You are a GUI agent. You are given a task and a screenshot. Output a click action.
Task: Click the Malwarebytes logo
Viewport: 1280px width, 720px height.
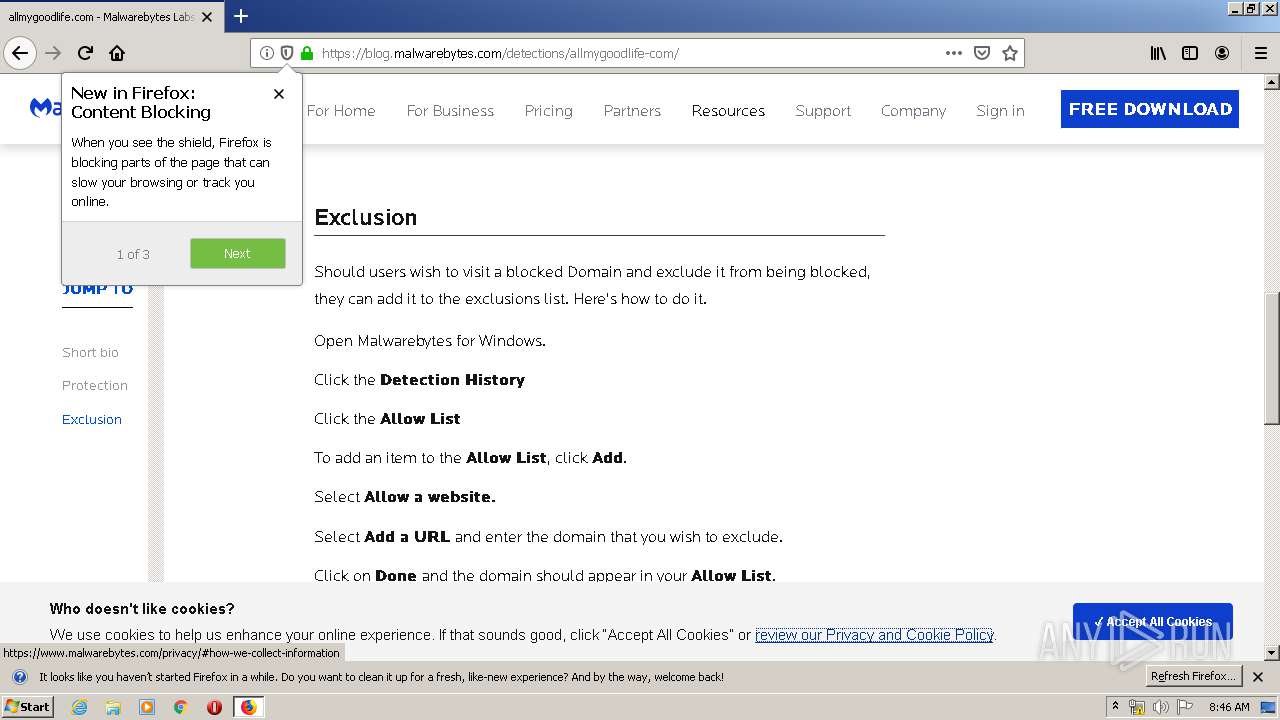click(46, 108)
